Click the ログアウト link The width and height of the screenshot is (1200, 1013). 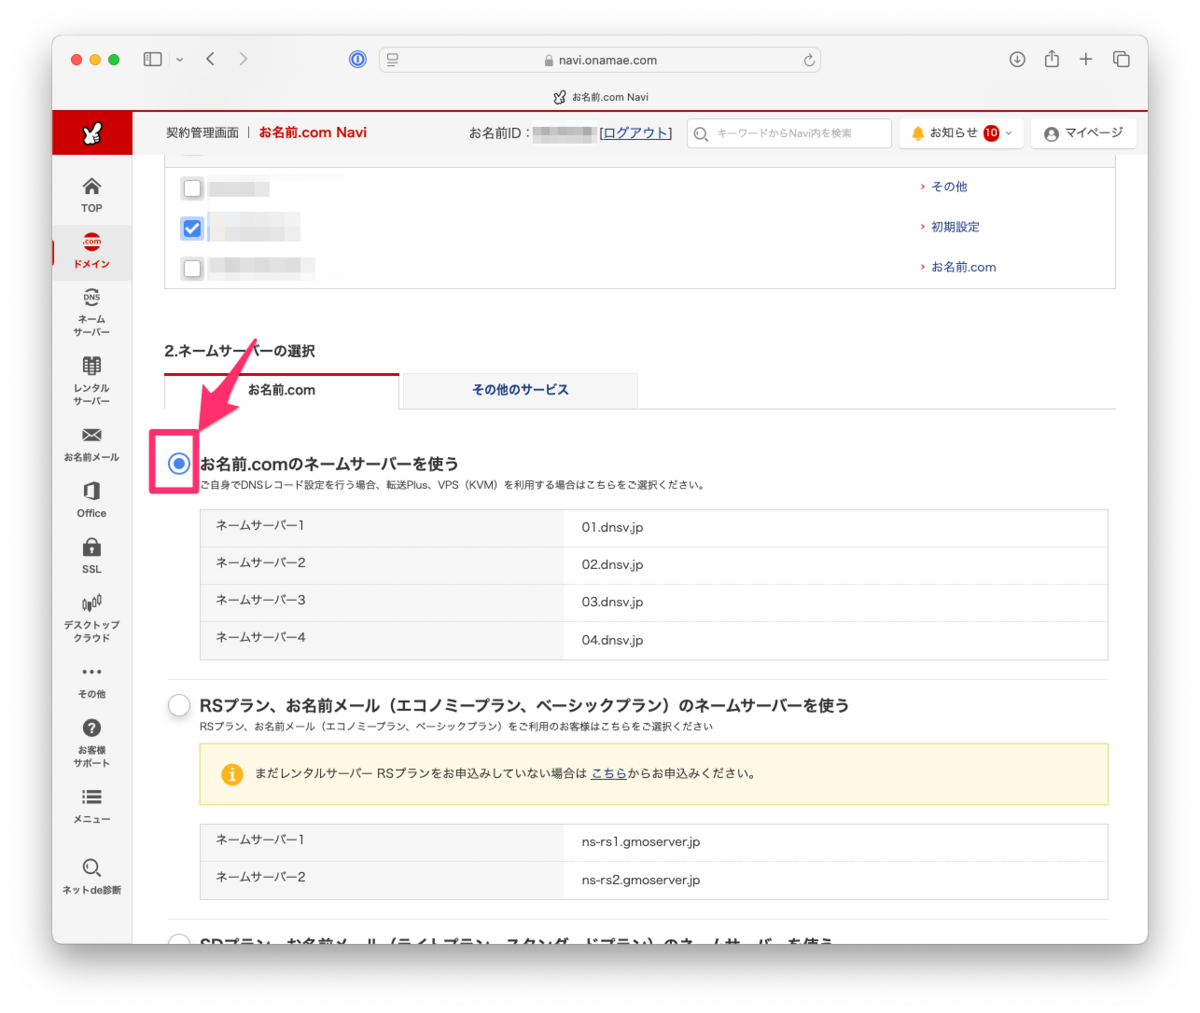pyautogui.click(x=636, y=133)
